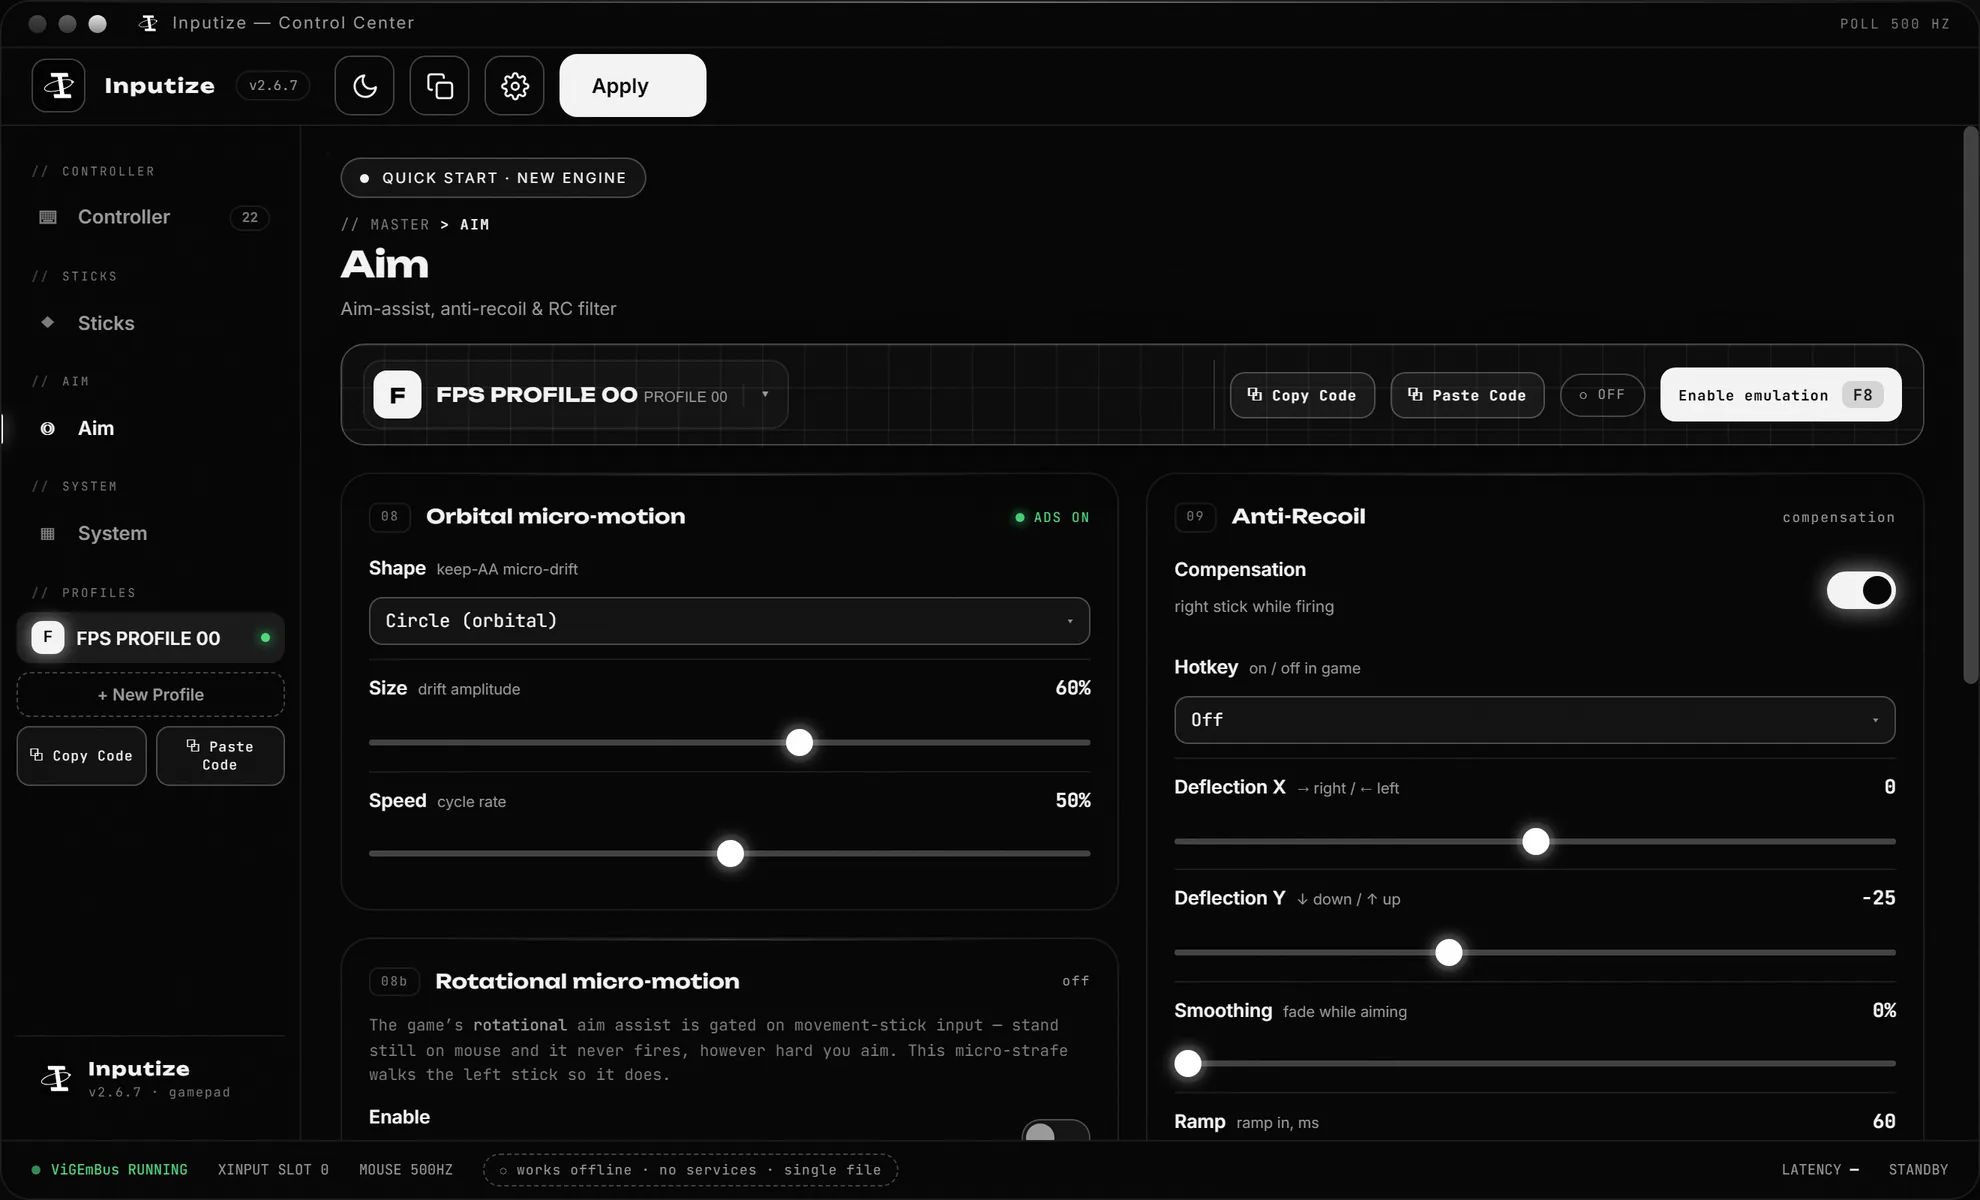Screen dimensions: 1980x1200
Task: Click the MASTER breadcrumb link
Action: tap(399, 225)
